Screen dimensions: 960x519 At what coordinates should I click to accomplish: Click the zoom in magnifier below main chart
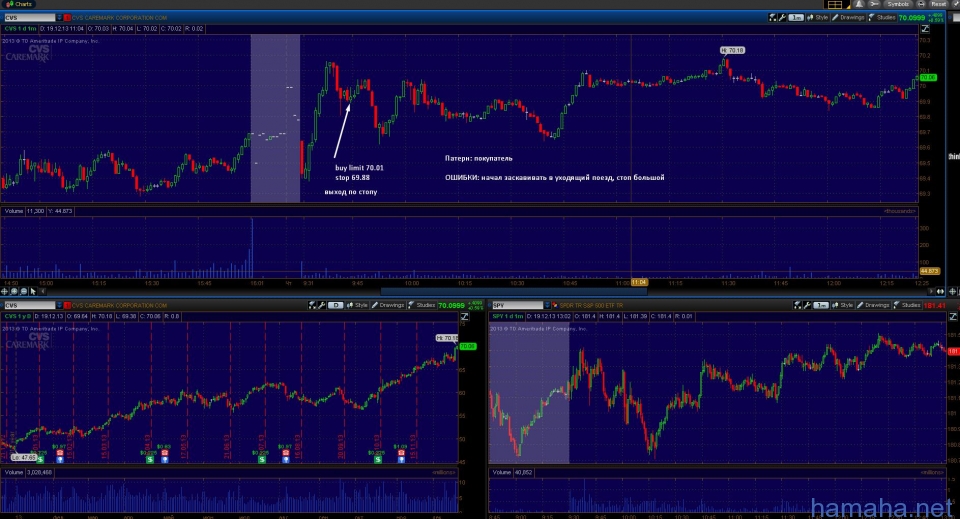click(x=14, y=291)
